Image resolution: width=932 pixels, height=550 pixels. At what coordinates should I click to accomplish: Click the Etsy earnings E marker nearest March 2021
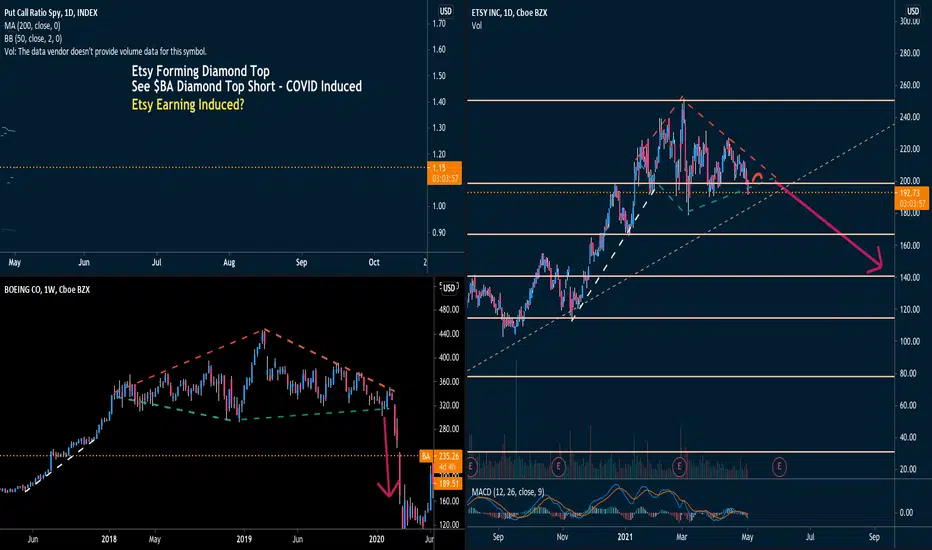point(679,467)
